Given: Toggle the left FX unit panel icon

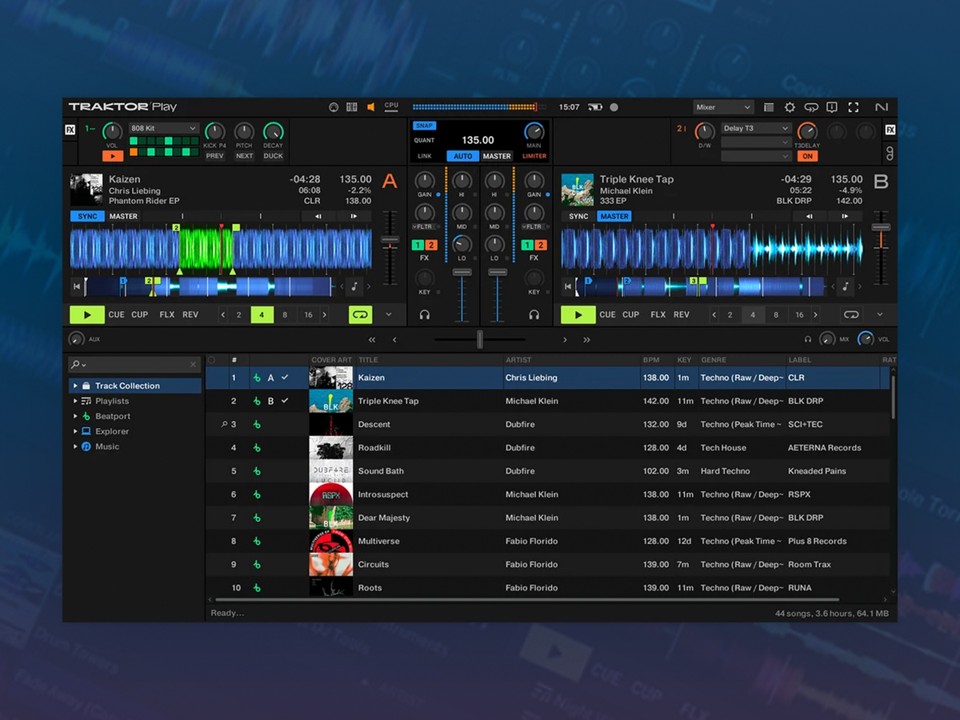Looking at the screenshot, I should click(x=70, y=130).
